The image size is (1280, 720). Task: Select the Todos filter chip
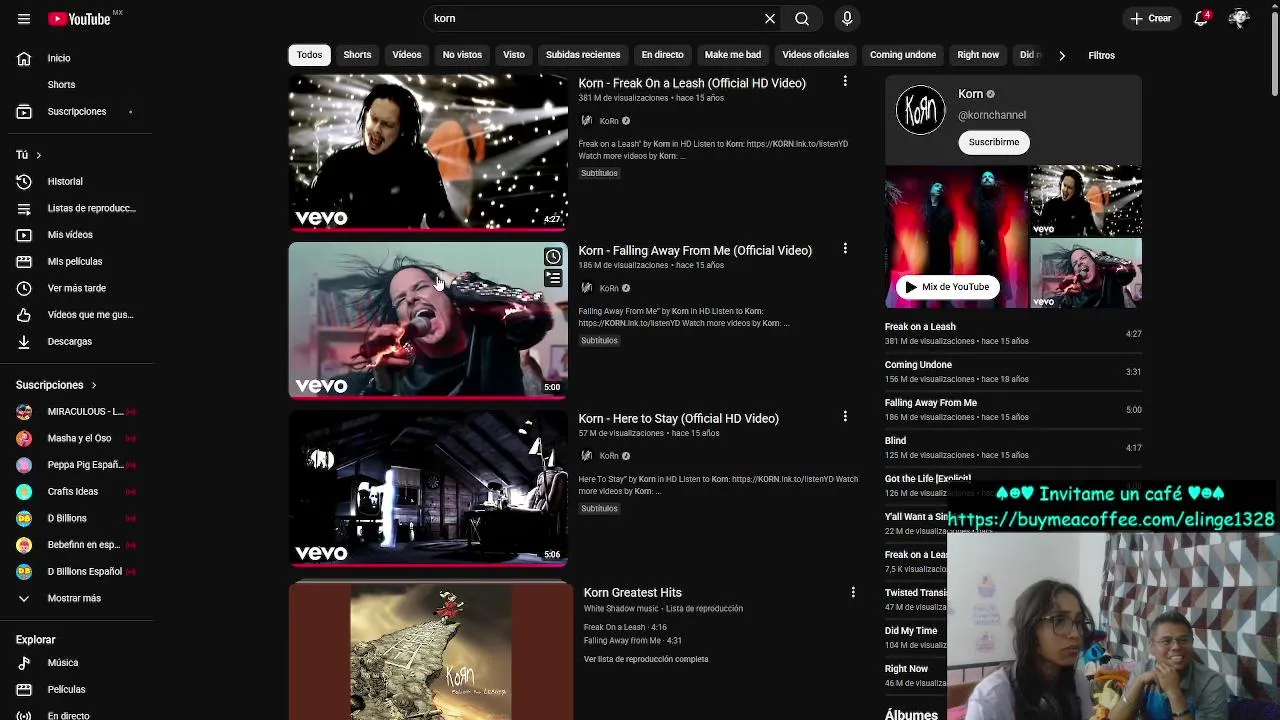(309, 55)
